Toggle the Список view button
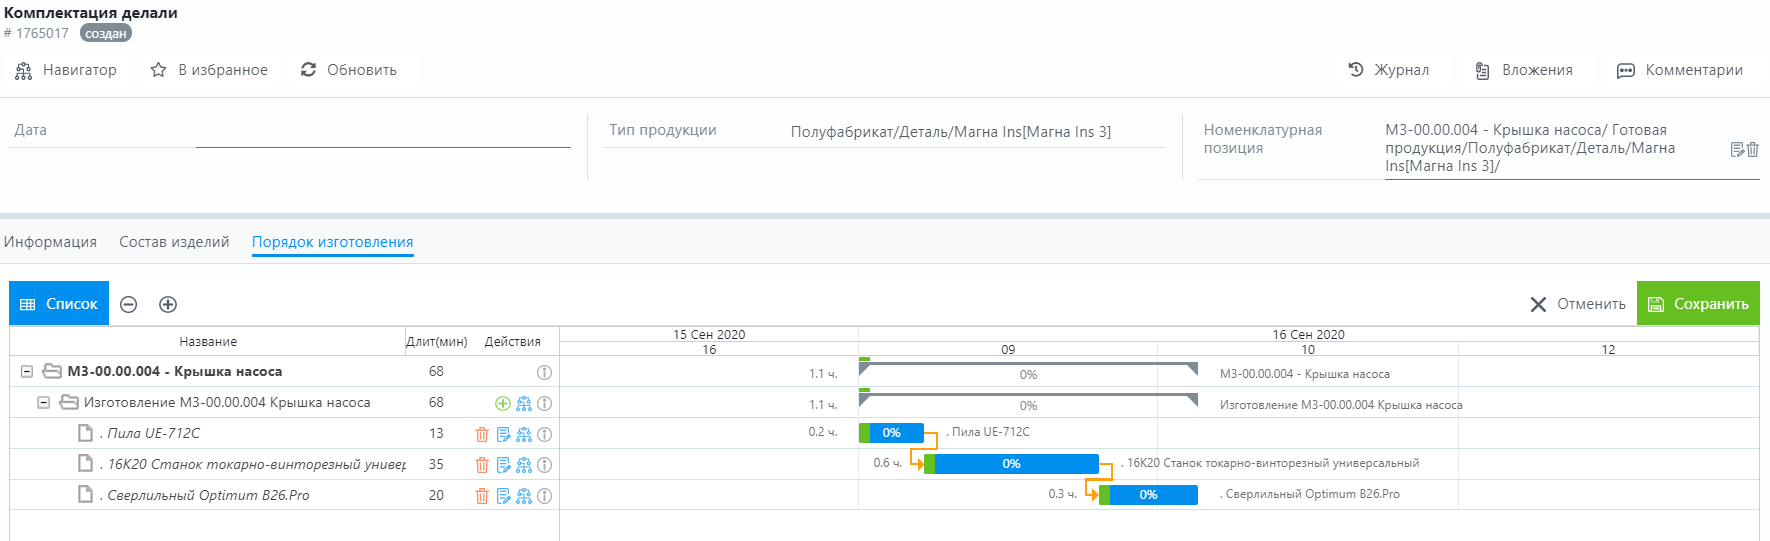 59,304
